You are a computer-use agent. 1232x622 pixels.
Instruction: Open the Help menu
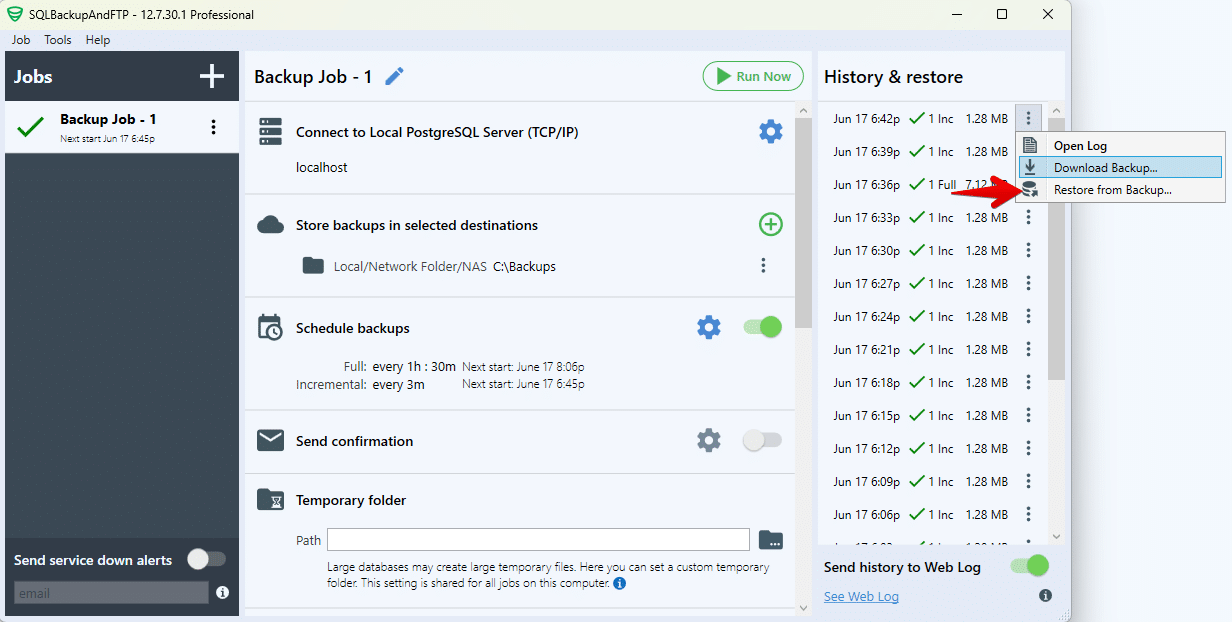(98, 40)
